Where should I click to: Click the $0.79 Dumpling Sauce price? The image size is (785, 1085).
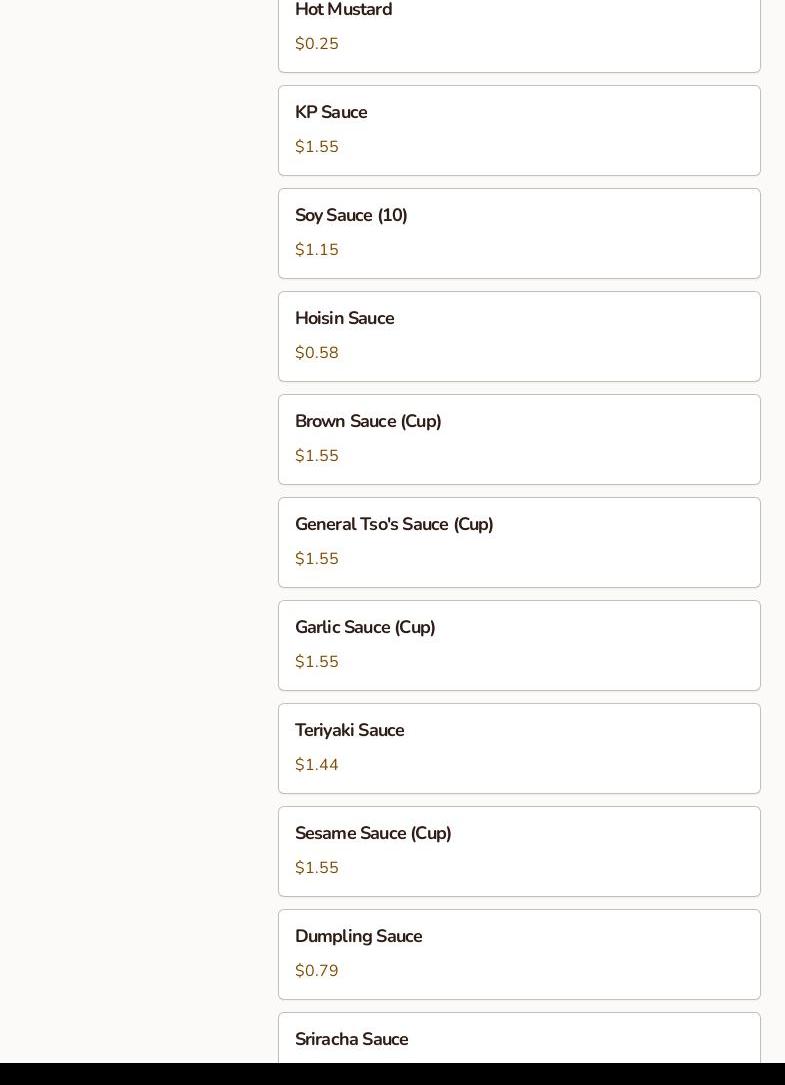click(x=317, y=971)
